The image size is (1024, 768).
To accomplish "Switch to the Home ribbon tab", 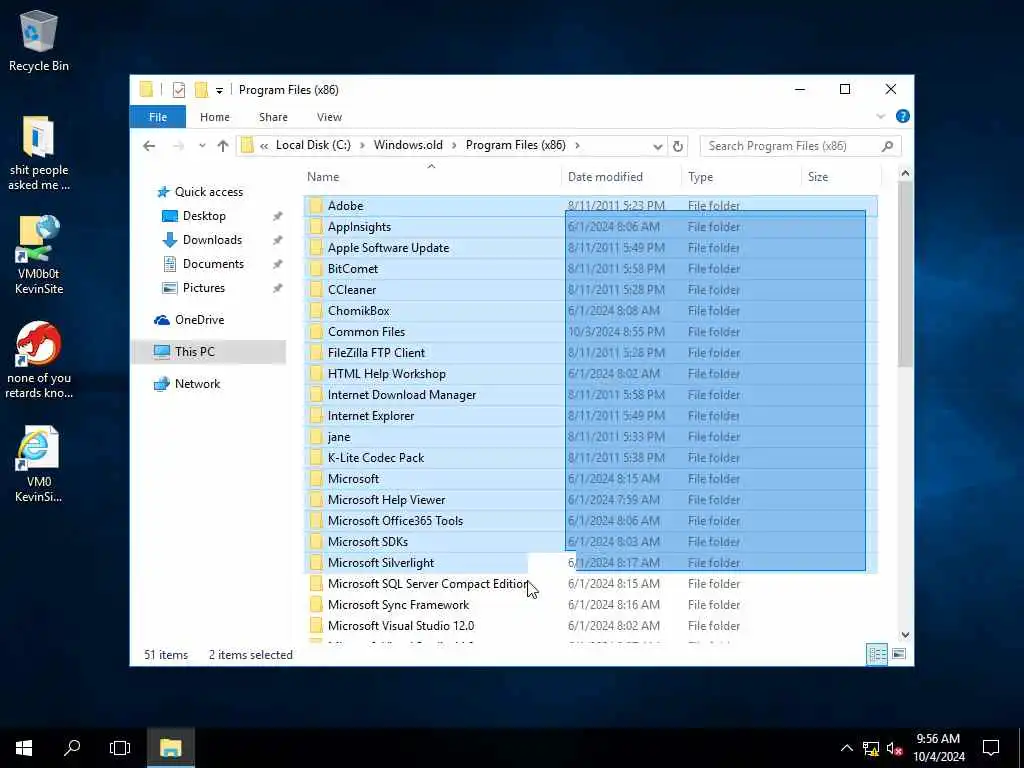I will [215, 117].
